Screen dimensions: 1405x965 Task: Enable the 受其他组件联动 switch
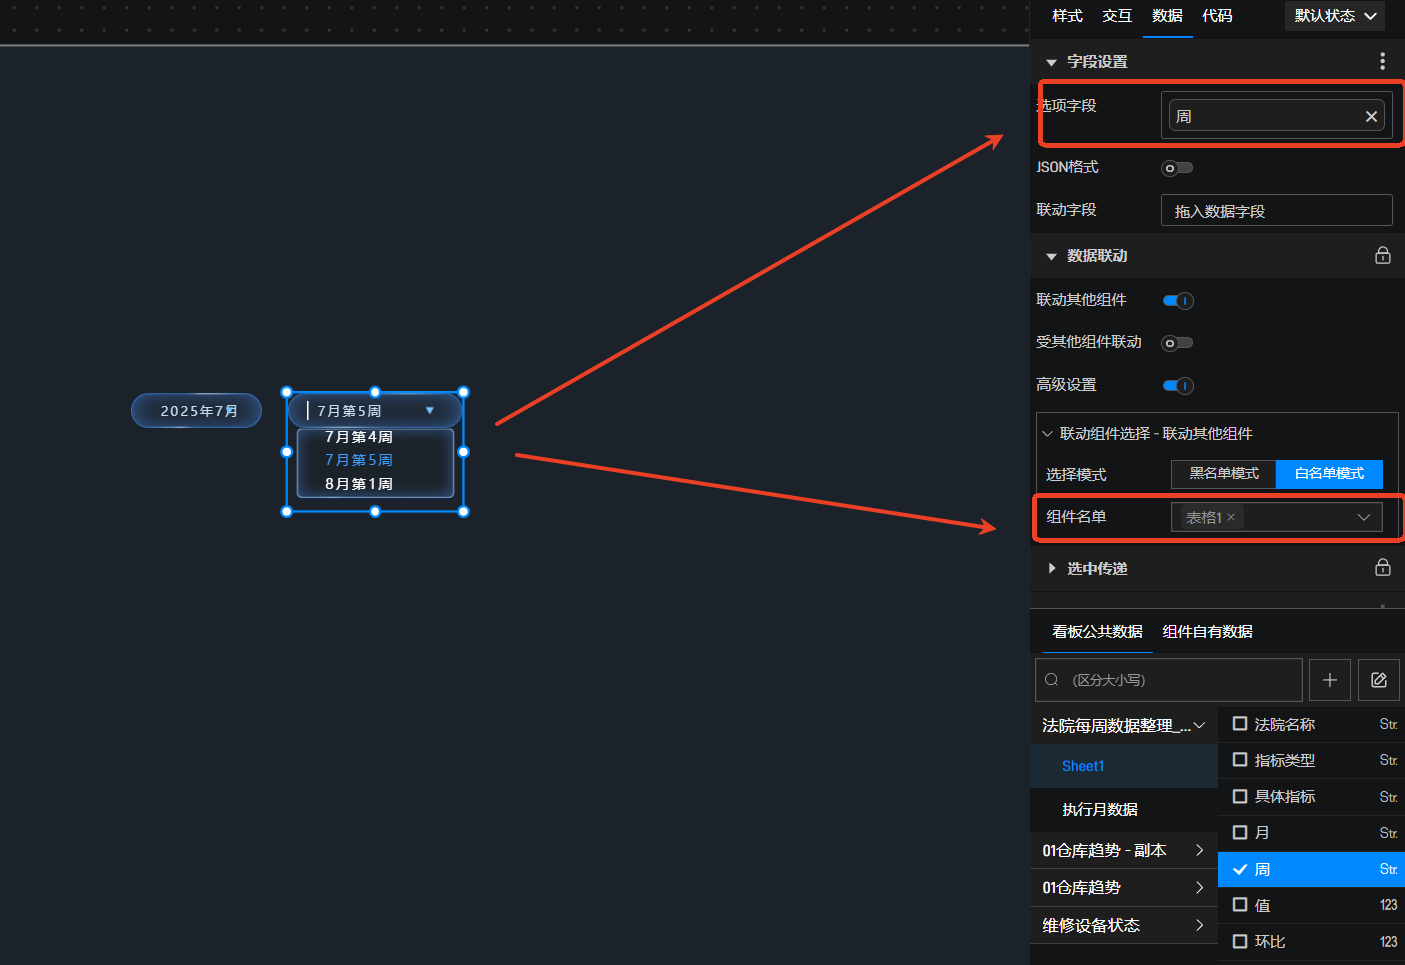pyautogui.click(x=1177, y=343)
